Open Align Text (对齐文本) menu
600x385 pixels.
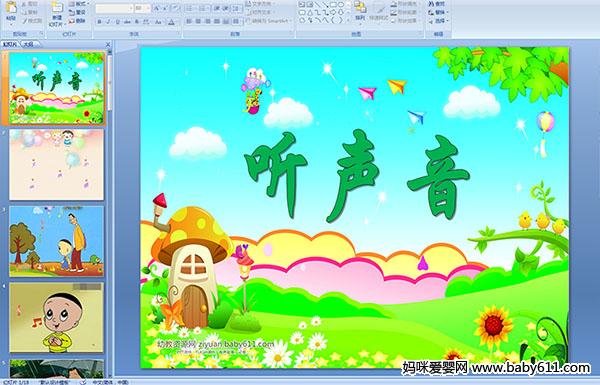[x=261, y=12]
